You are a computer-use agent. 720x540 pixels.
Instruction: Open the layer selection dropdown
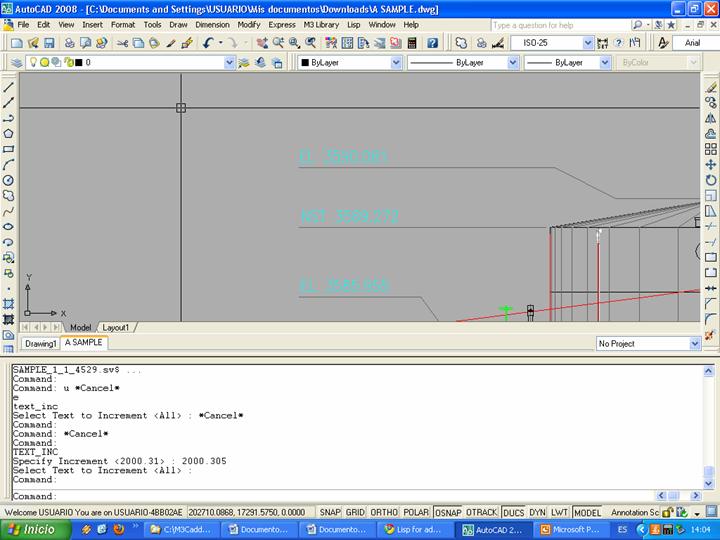pos(229,62)
